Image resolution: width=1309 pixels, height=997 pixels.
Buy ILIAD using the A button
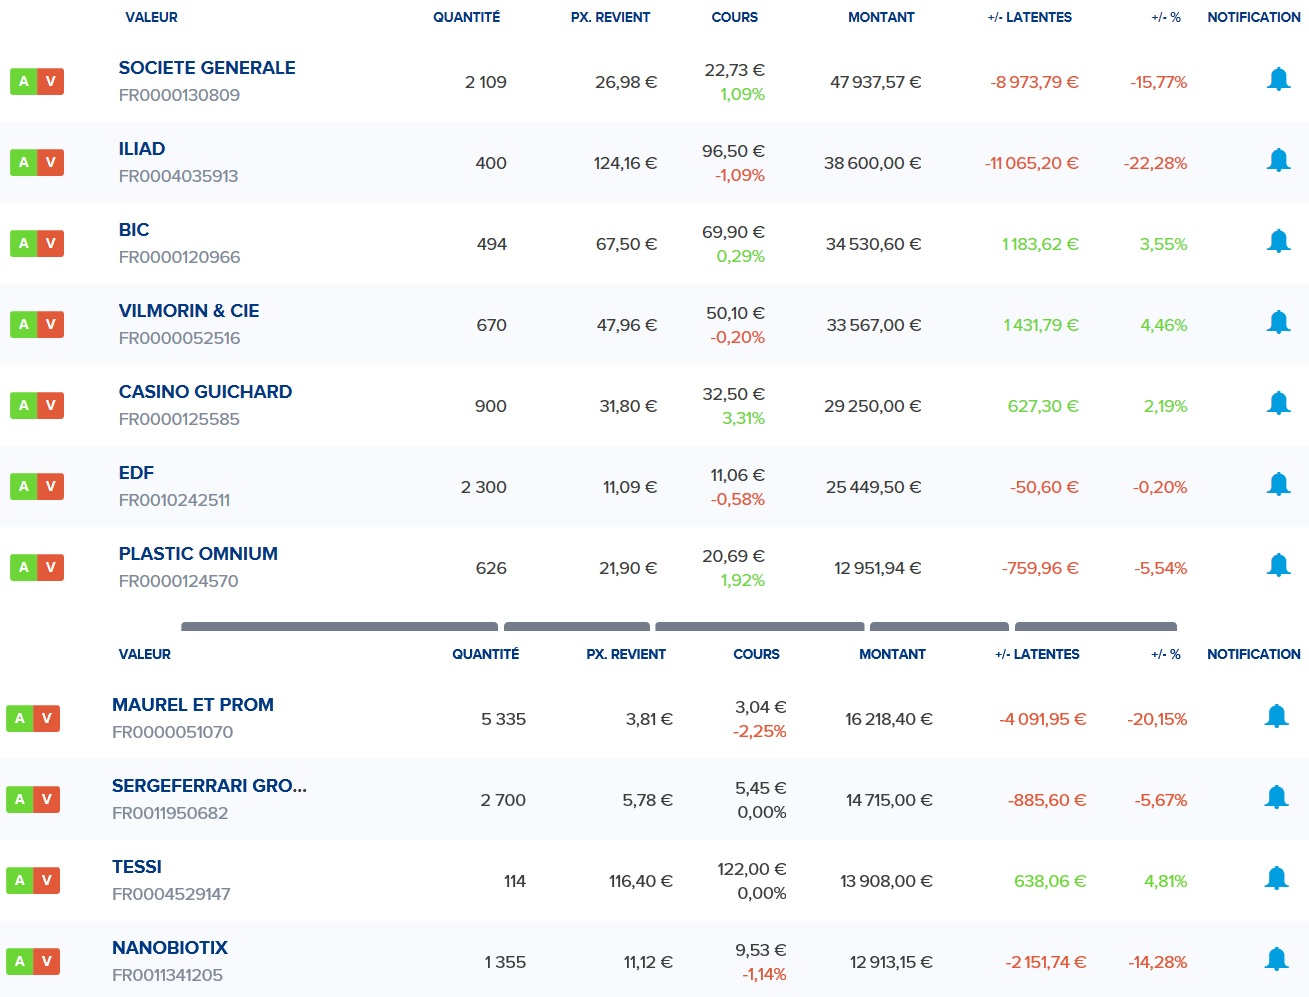pyautogui.click(x=24, y=163)
